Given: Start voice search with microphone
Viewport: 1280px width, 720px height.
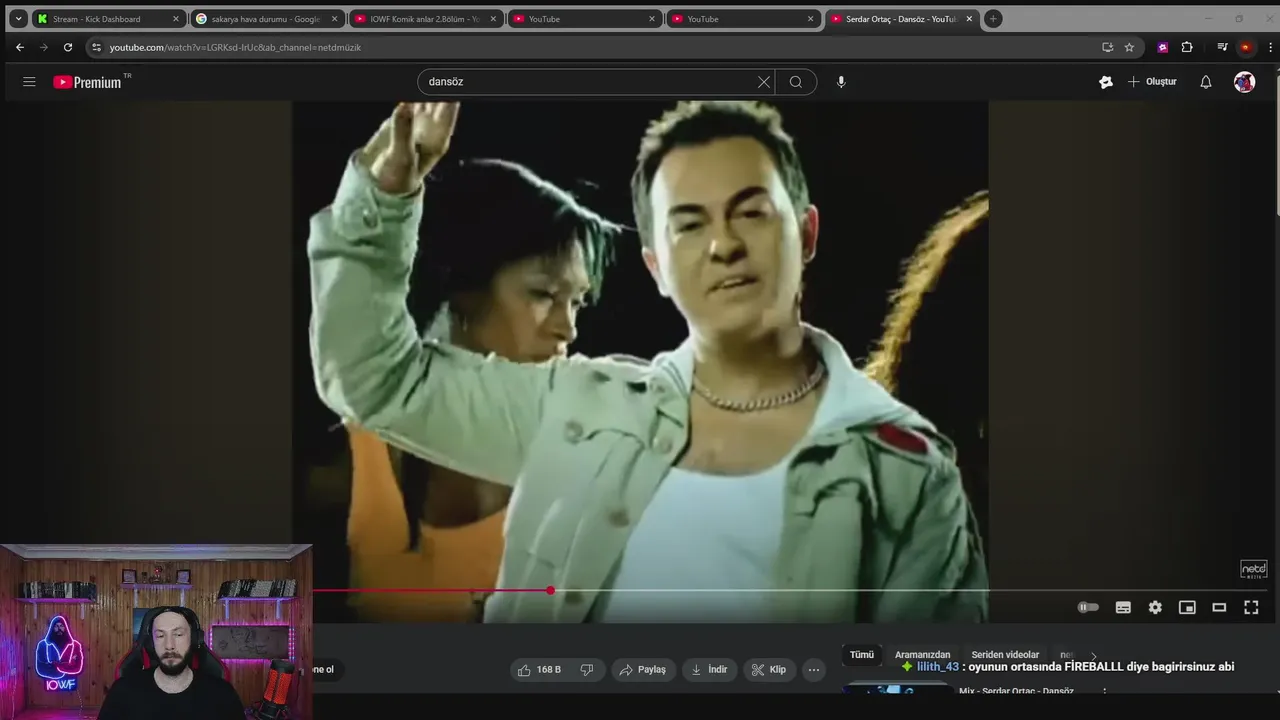Looking at the screenshot, I should tap(841, 82).
